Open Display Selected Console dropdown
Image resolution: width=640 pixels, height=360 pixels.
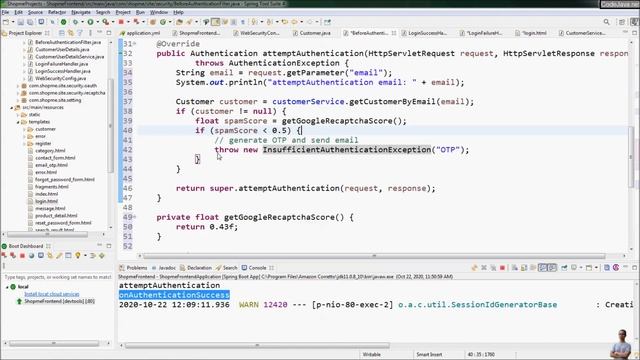click(581, 268)
